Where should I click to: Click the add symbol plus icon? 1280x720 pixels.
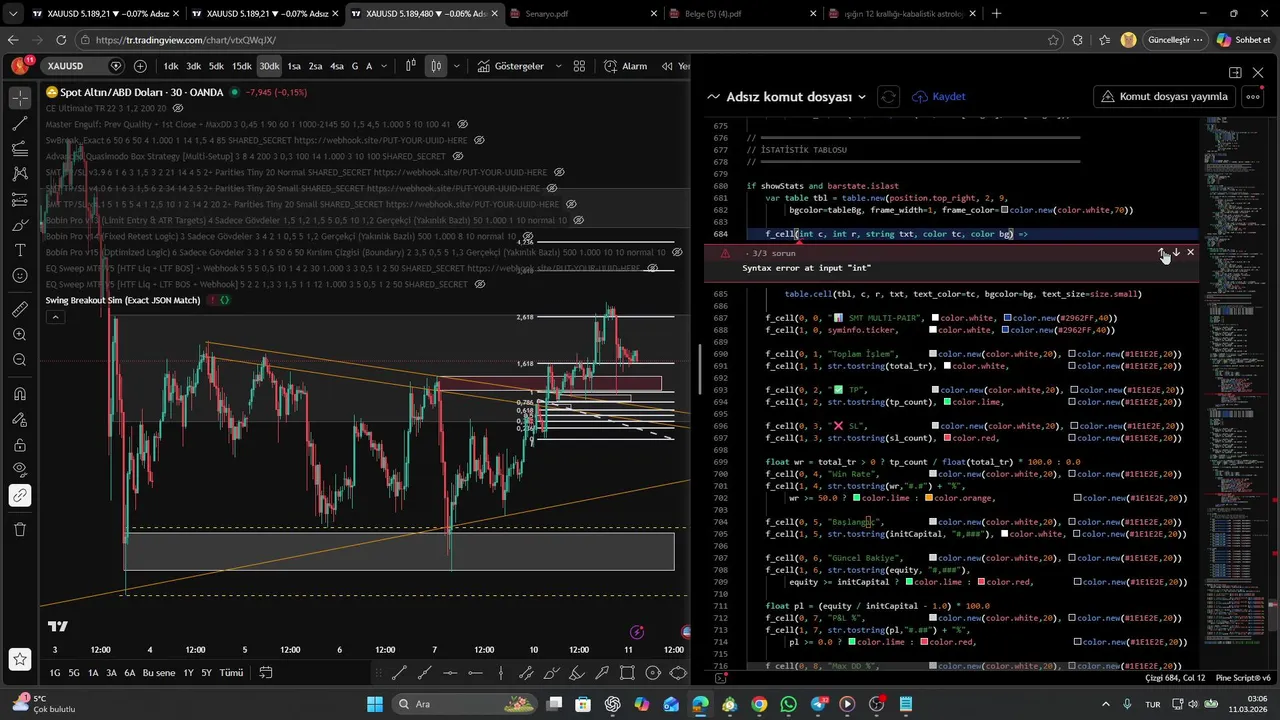pos(140,66)
